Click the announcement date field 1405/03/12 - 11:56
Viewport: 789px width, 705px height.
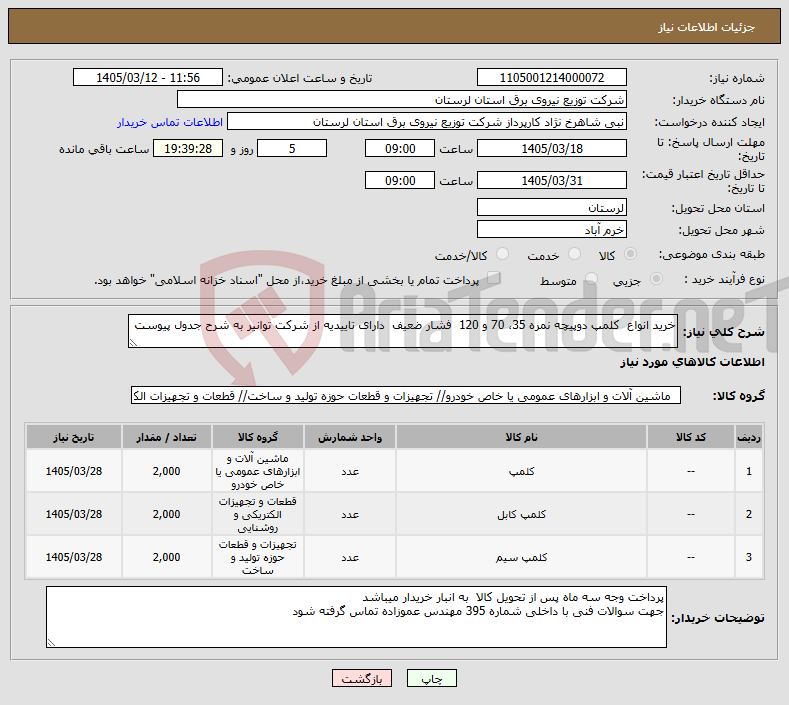click(148, 77)
